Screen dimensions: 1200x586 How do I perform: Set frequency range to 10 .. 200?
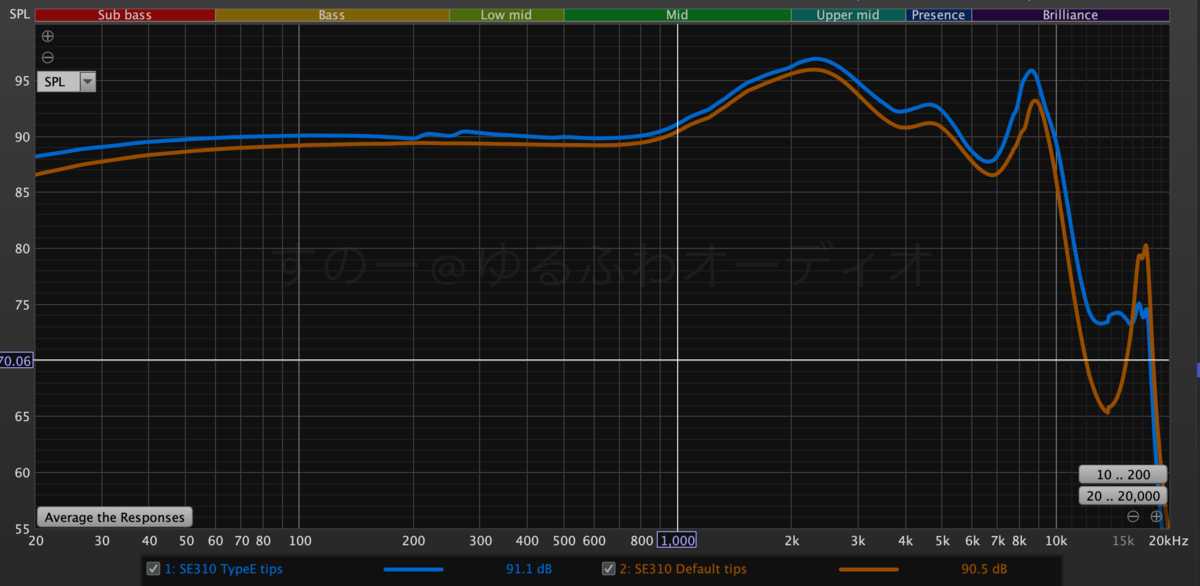coord(1123,474)
